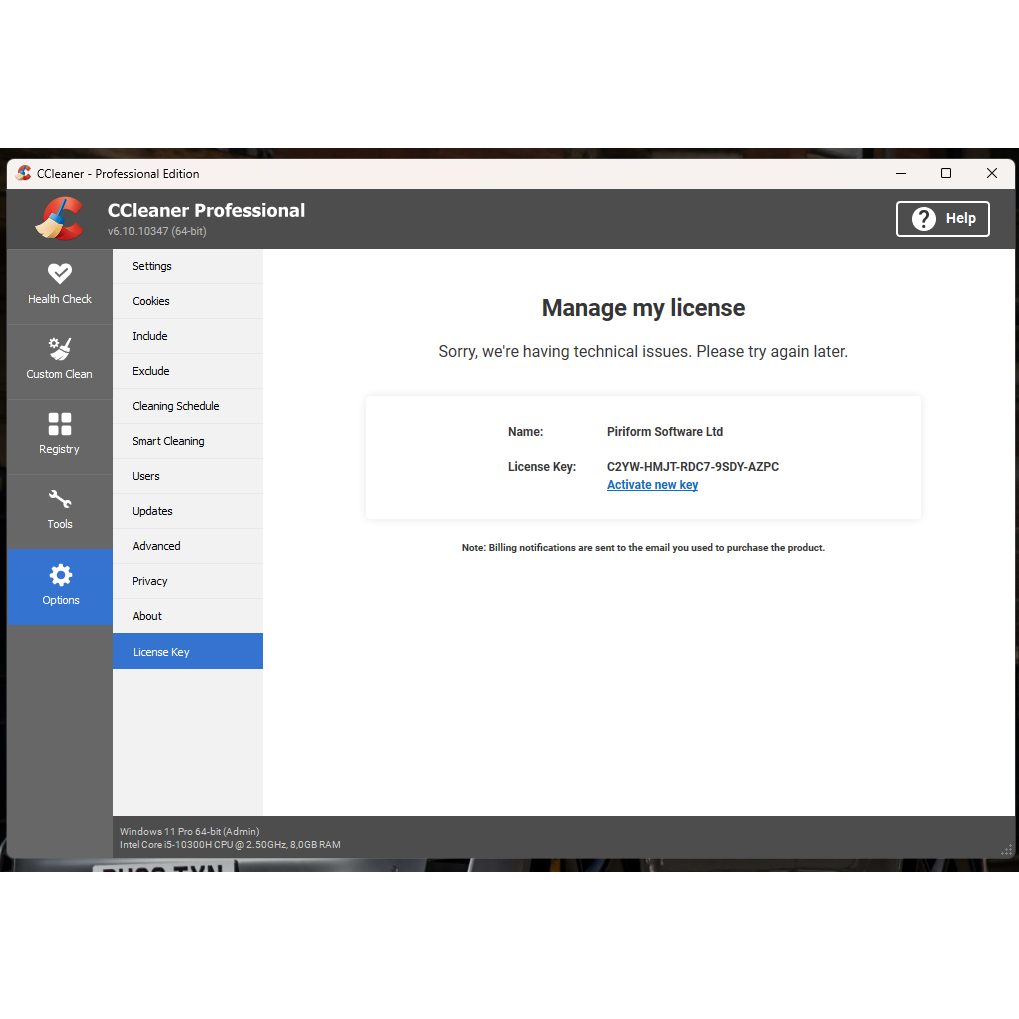Image resolution: width=1019 pixels, height=1019 pixels.
Task: Open the Registry grid icon
Action: pyautogui.click(x=60, y=424)
